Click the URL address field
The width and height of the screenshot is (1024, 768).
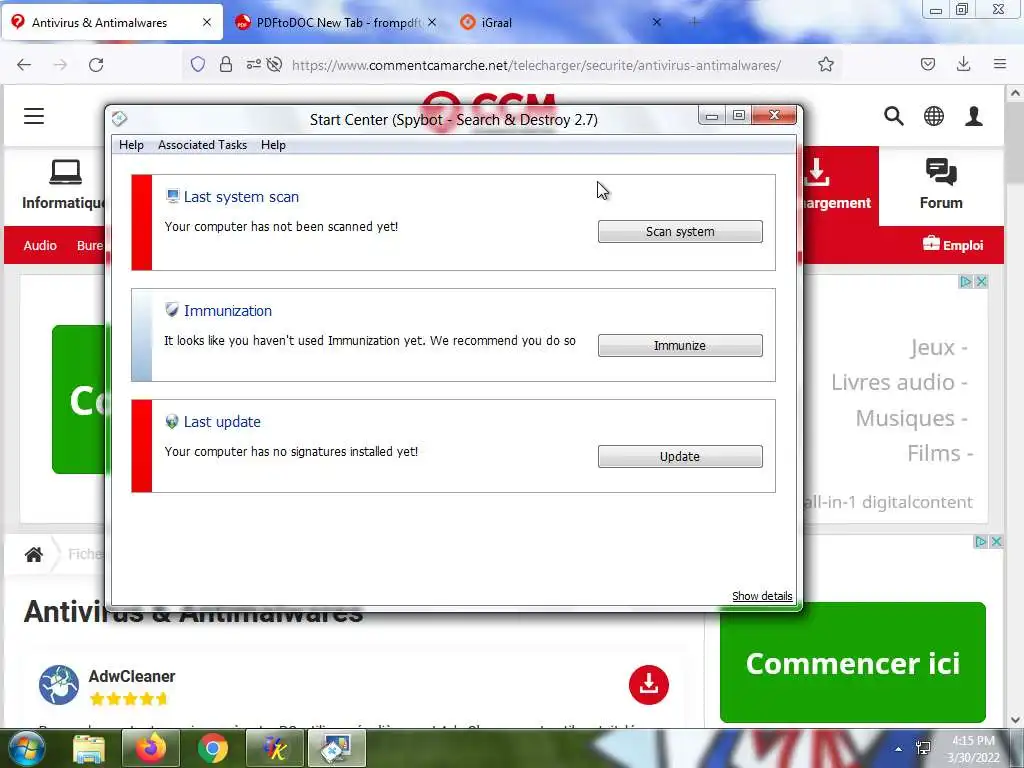click(x=536, y=65)
